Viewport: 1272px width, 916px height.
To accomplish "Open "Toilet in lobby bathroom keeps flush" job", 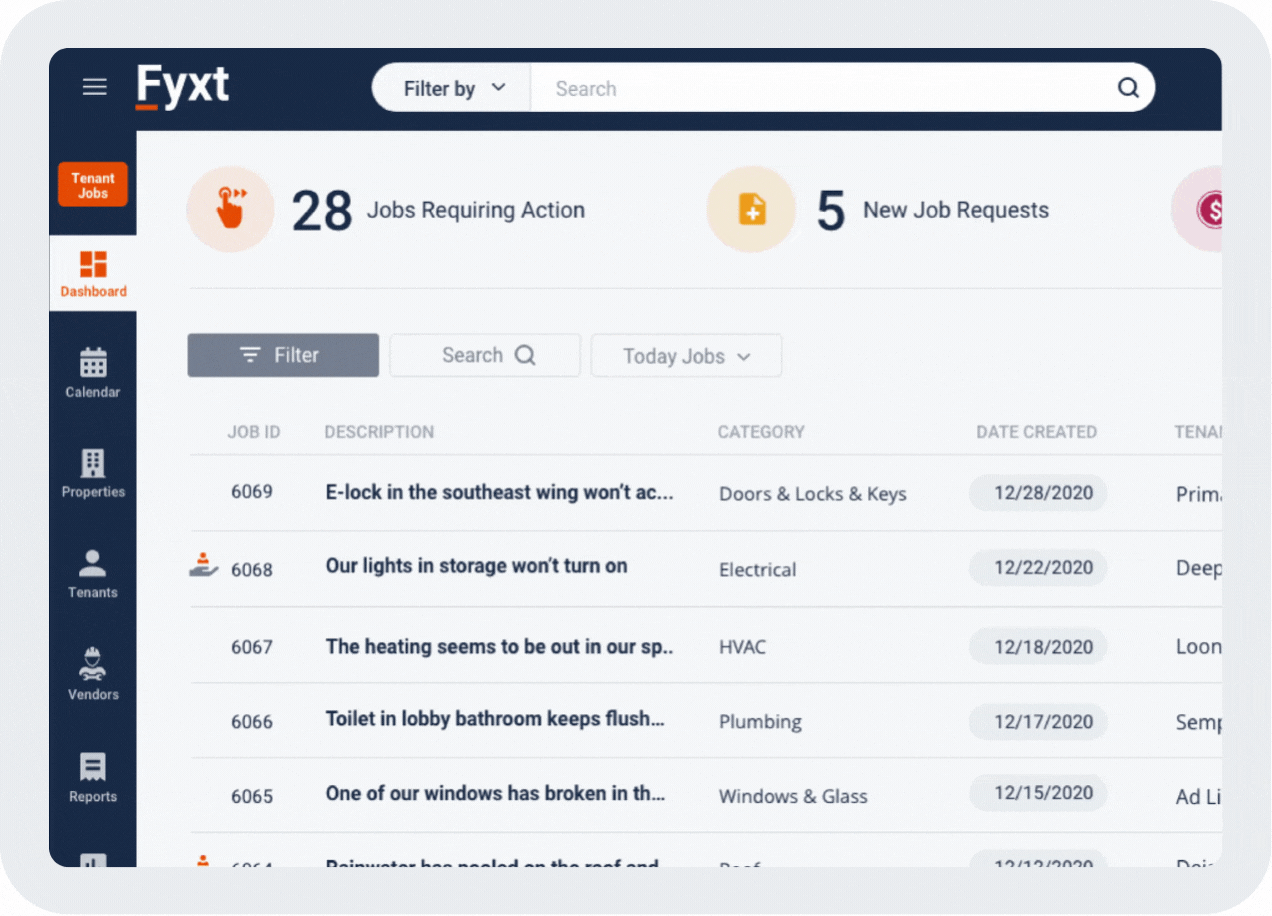I will point(496,719).
